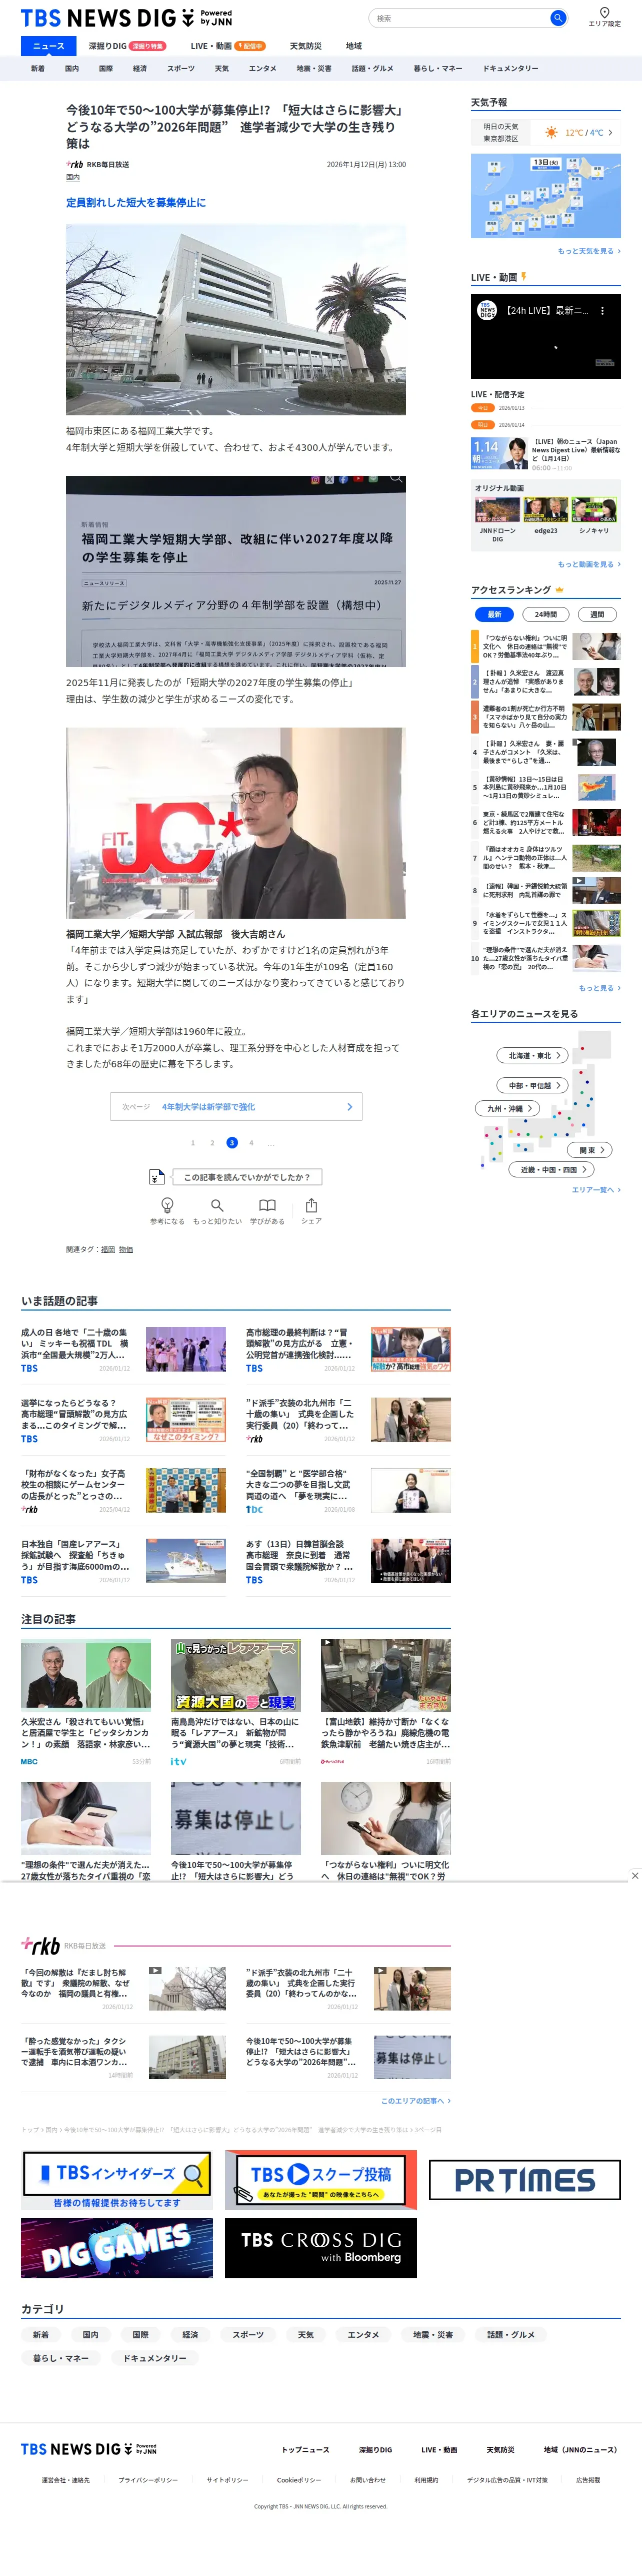Click the sunny weather icon in 明日の天気
This screenshot has height=2576, width=642.
click(551, 132)
